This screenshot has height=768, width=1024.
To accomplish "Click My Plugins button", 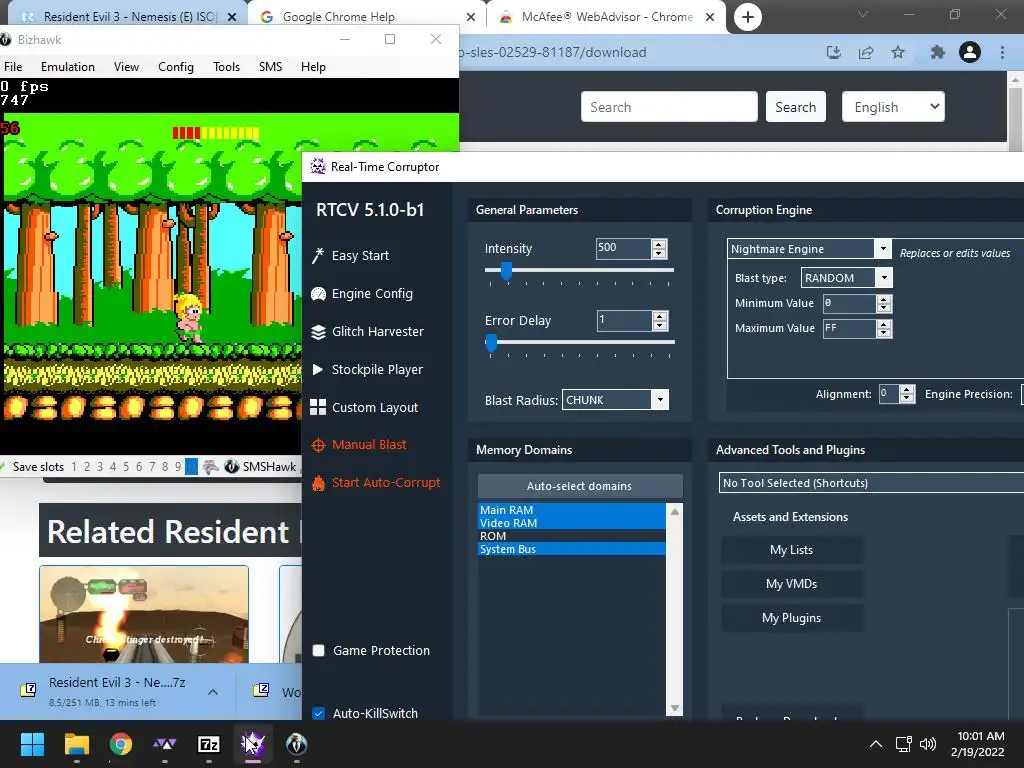I will (x=792, y=618).
